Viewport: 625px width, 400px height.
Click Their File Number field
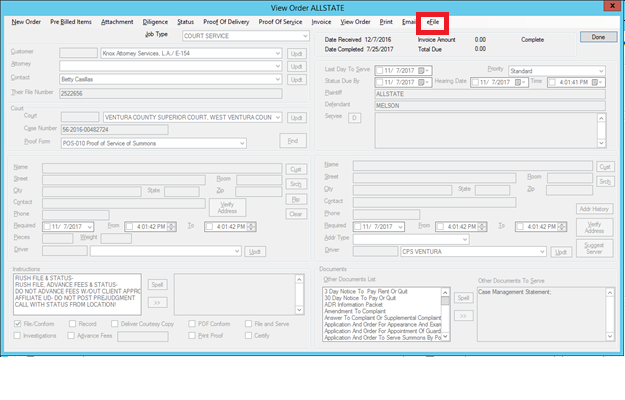(x=171, y=94)
